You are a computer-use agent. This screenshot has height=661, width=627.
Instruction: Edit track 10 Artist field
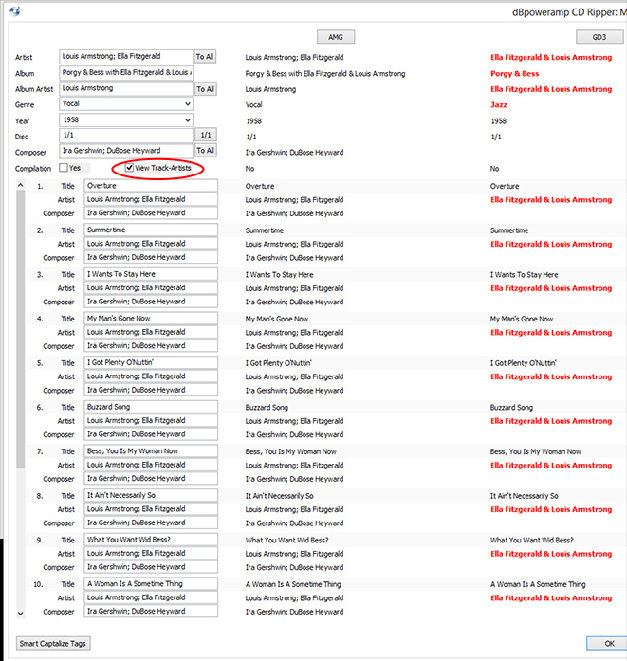click(x=151, y=597)
